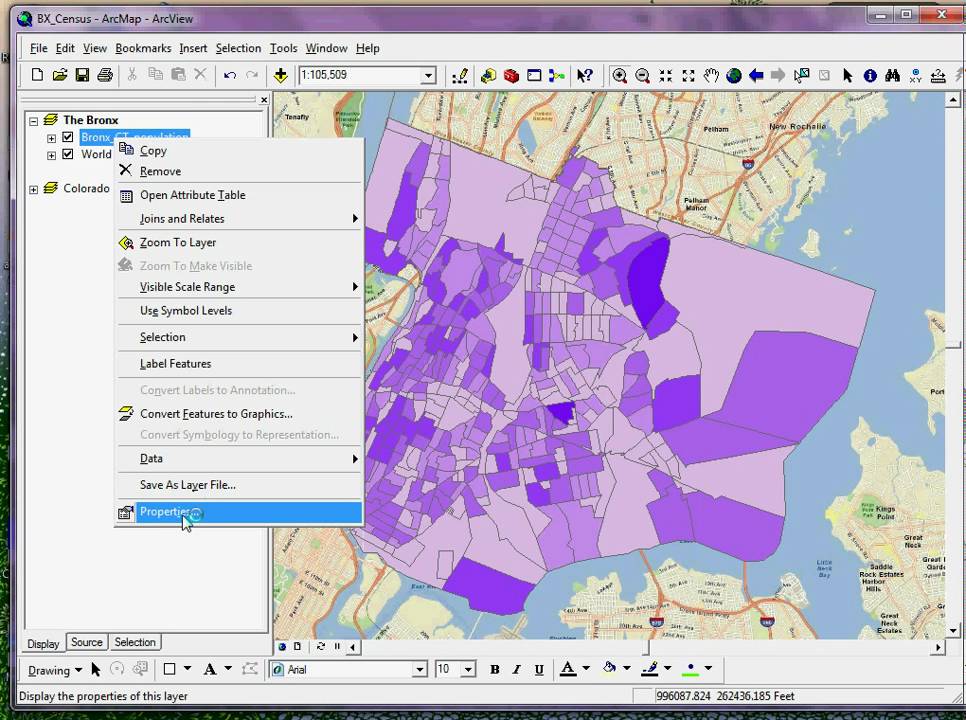Viewport: 966px width, 720px height.
Task: Click the Save icon in toolbar
Action: (82, 75)
